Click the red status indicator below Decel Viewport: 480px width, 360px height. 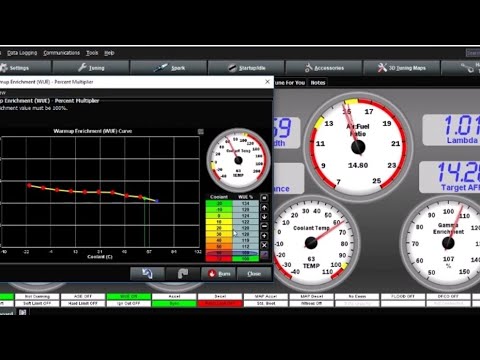(x=220, y=304)
